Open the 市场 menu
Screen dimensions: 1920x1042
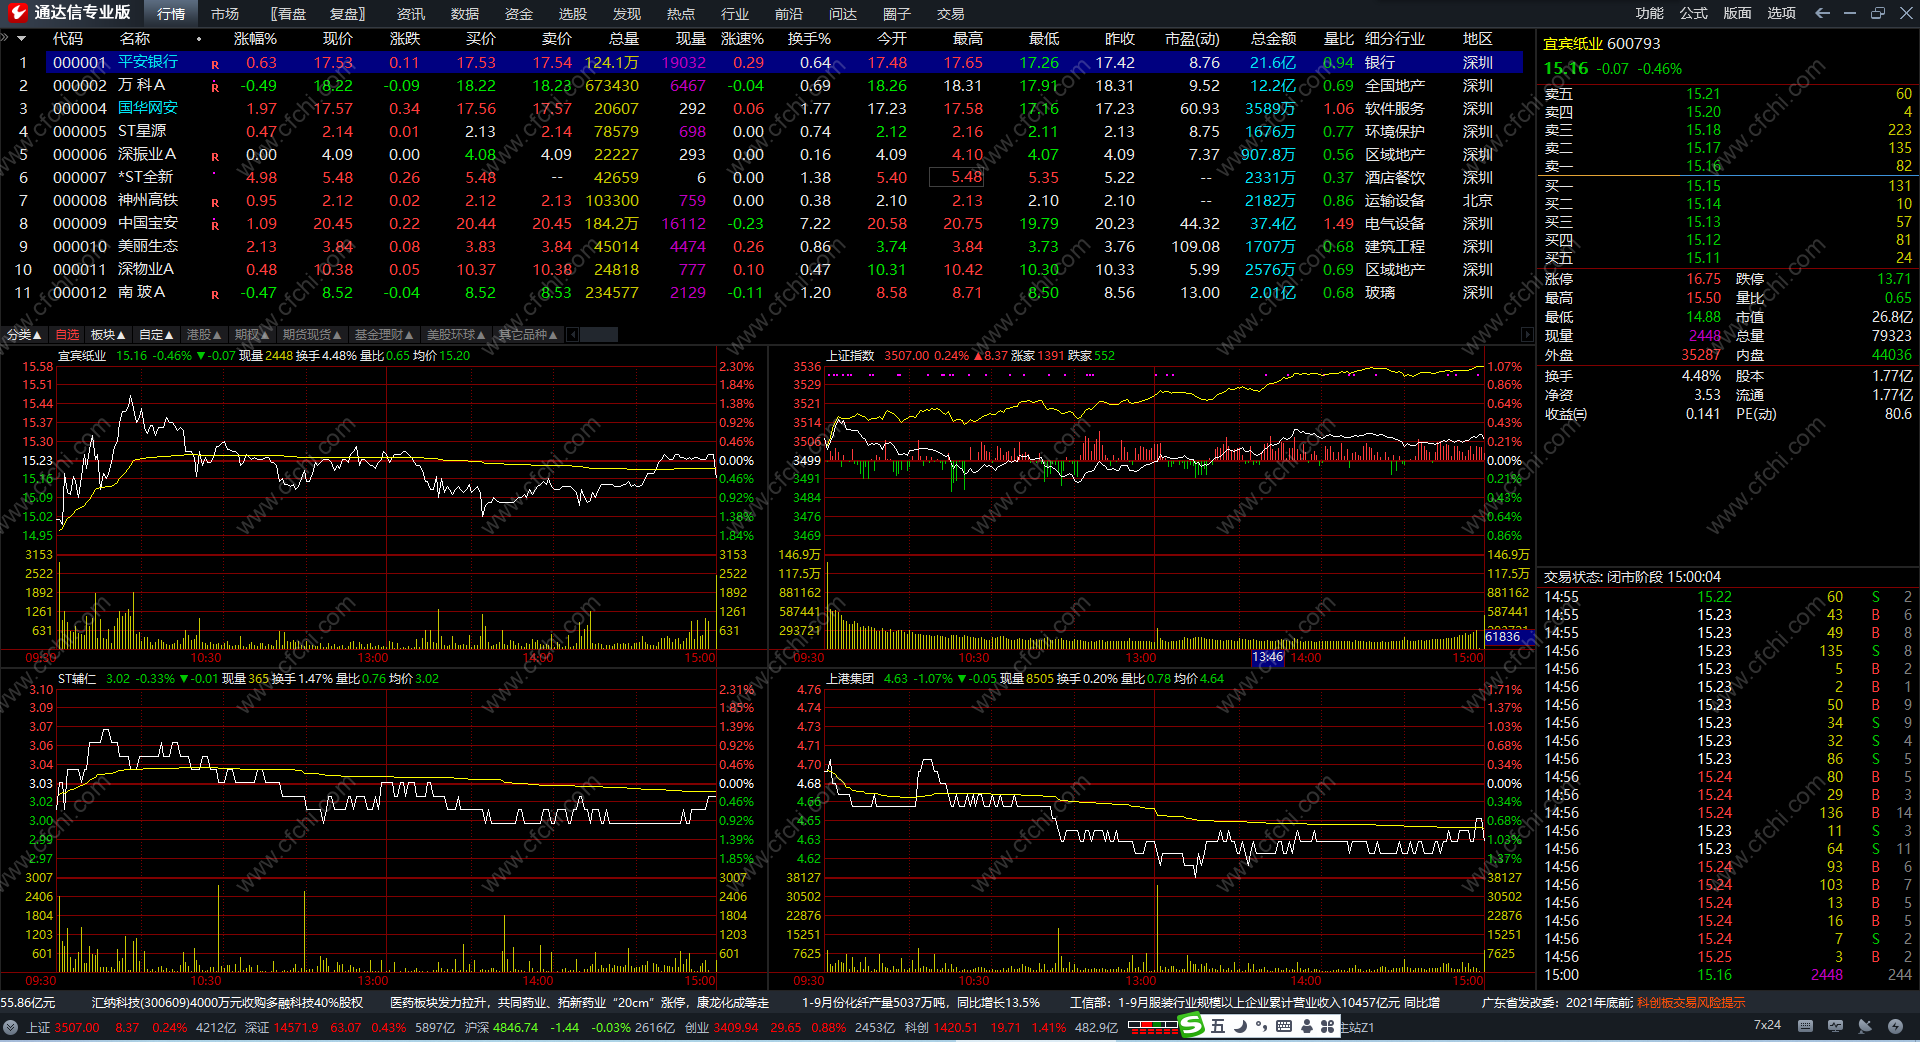pyautogui.click(x=225, y=14)
